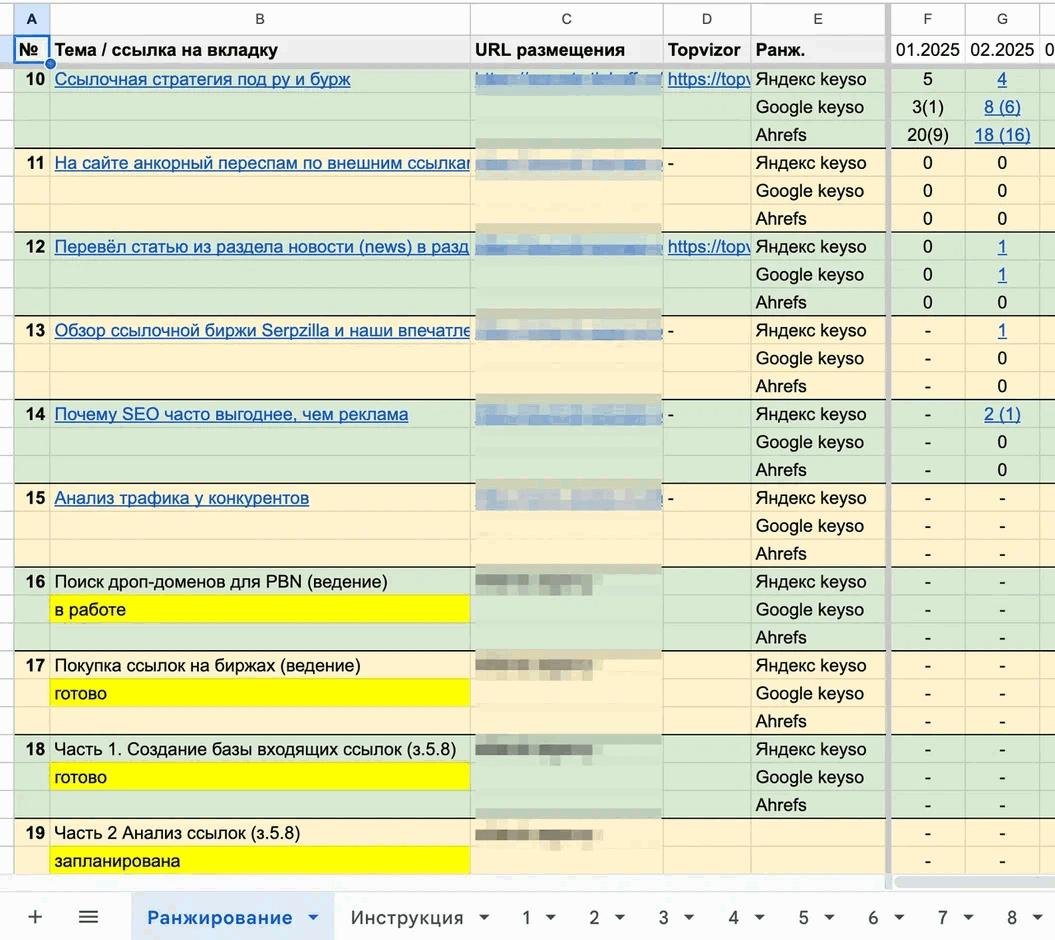Switch to the Инструкция sheet tab
The height and width of the screenshot is (940, 1055).
(x=406, y=918)
